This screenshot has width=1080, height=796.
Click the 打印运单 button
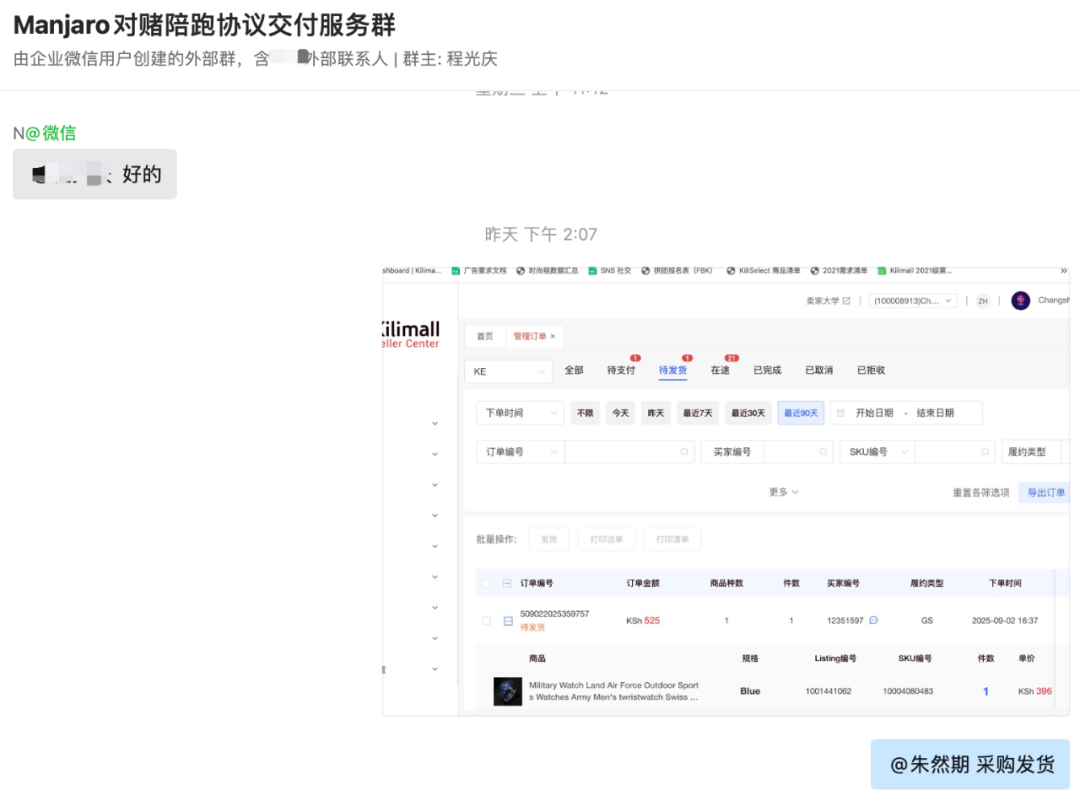pos(606,539)
